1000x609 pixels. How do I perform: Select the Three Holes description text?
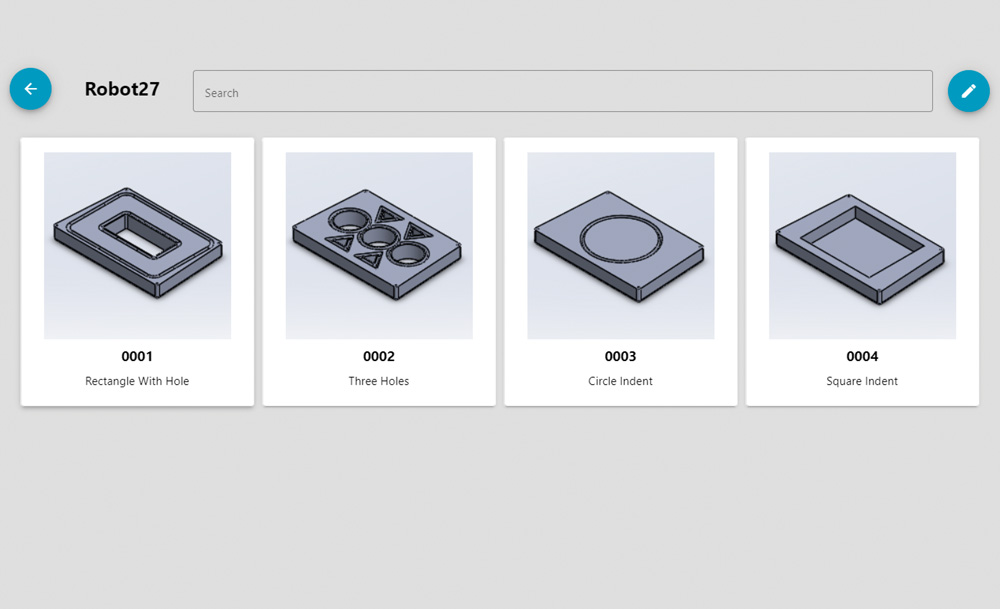pos(378,381)
